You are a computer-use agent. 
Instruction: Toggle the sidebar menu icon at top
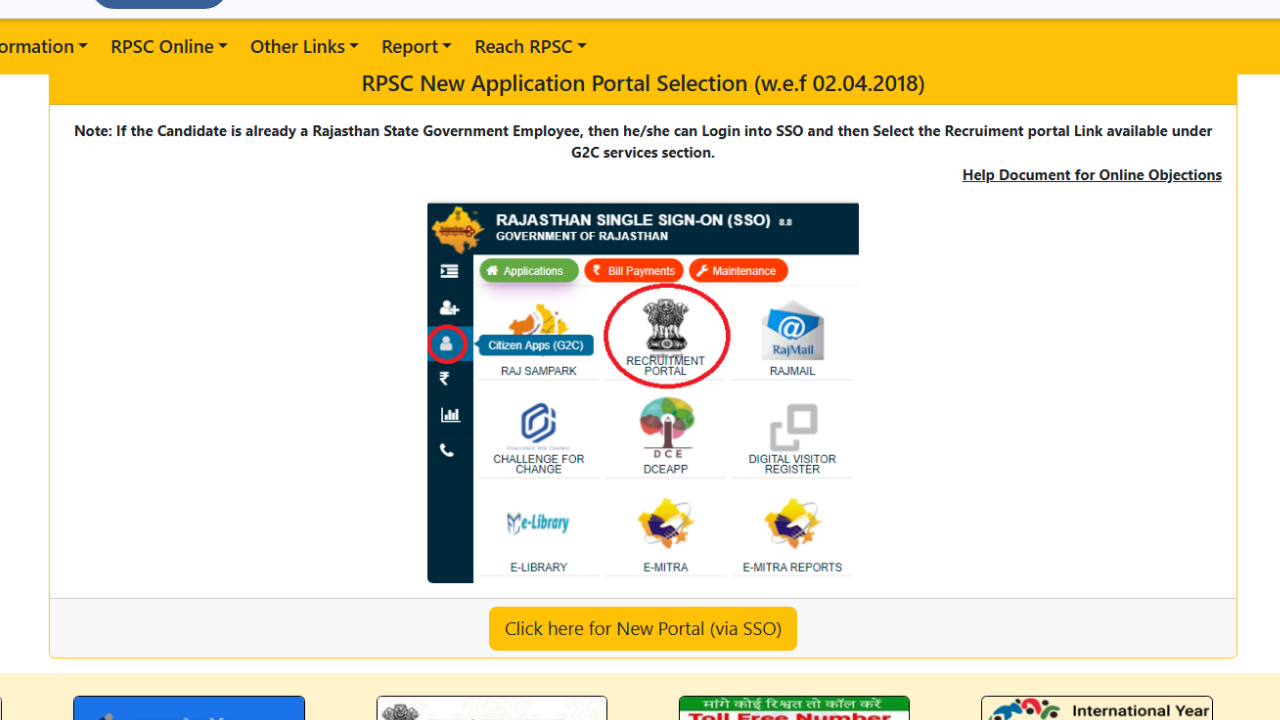click(x=449, y=271)
